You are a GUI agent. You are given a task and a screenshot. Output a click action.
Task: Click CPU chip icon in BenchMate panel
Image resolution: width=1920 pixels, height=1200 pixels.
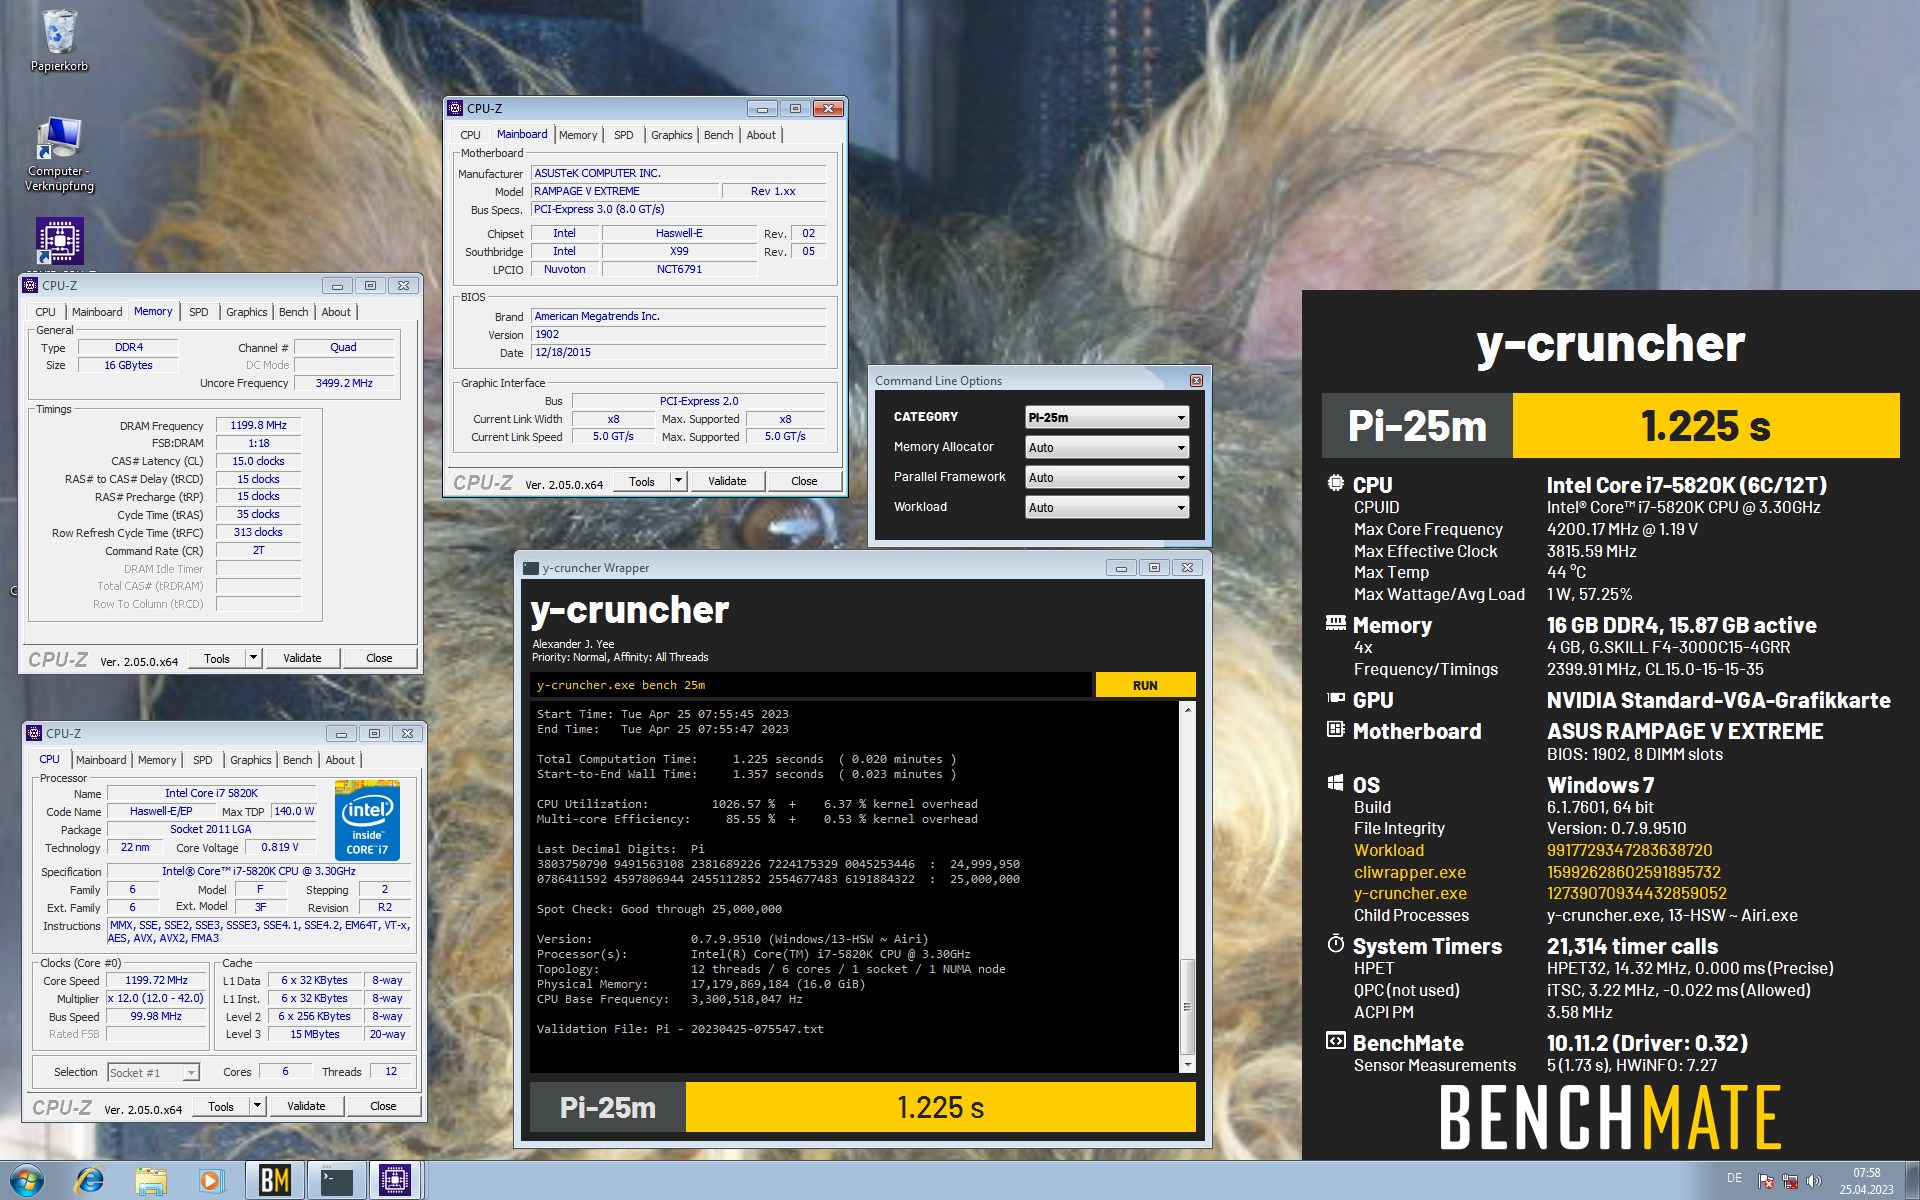tap(1335, 483)
